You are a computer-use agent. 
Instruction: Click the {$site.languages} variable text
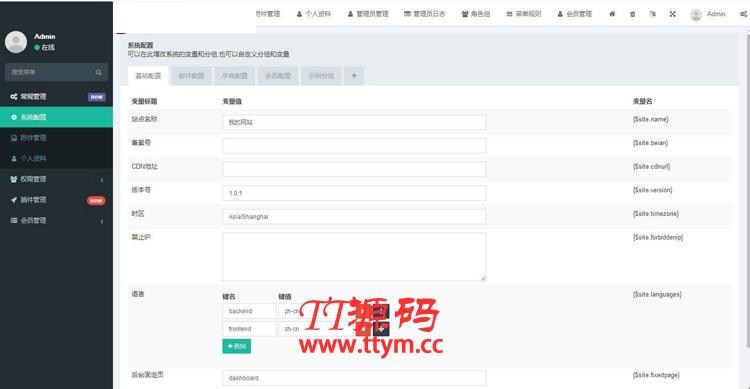pos(657,294)
